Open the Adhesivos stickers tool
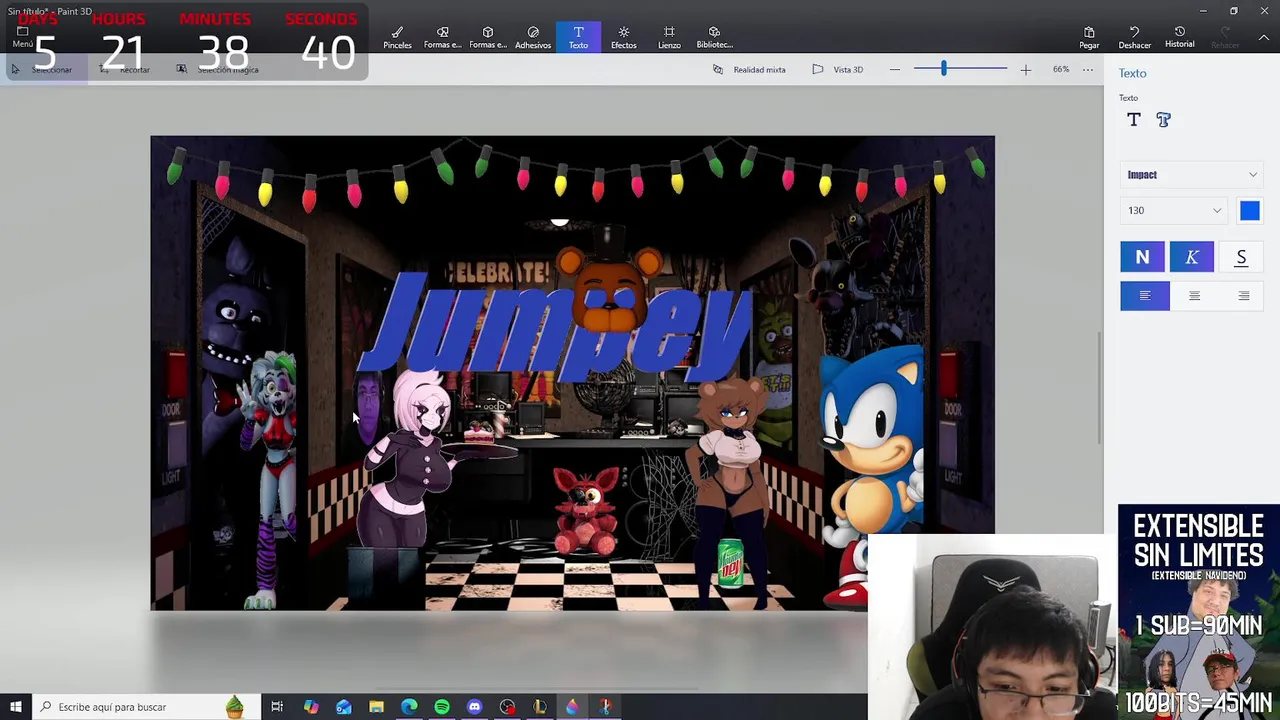Viewport: 1280px width, 720px height. pos(533,37)
